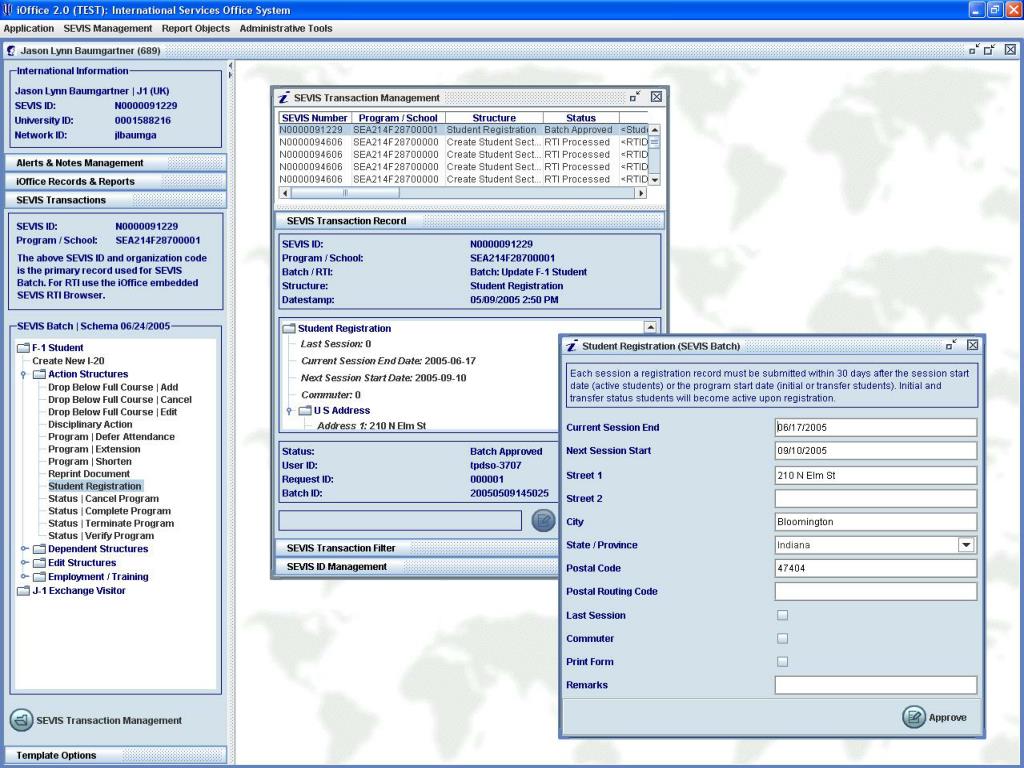1024x768 pixels.
Task: Select Status | Terminate Program item
Action: (111, 524)
